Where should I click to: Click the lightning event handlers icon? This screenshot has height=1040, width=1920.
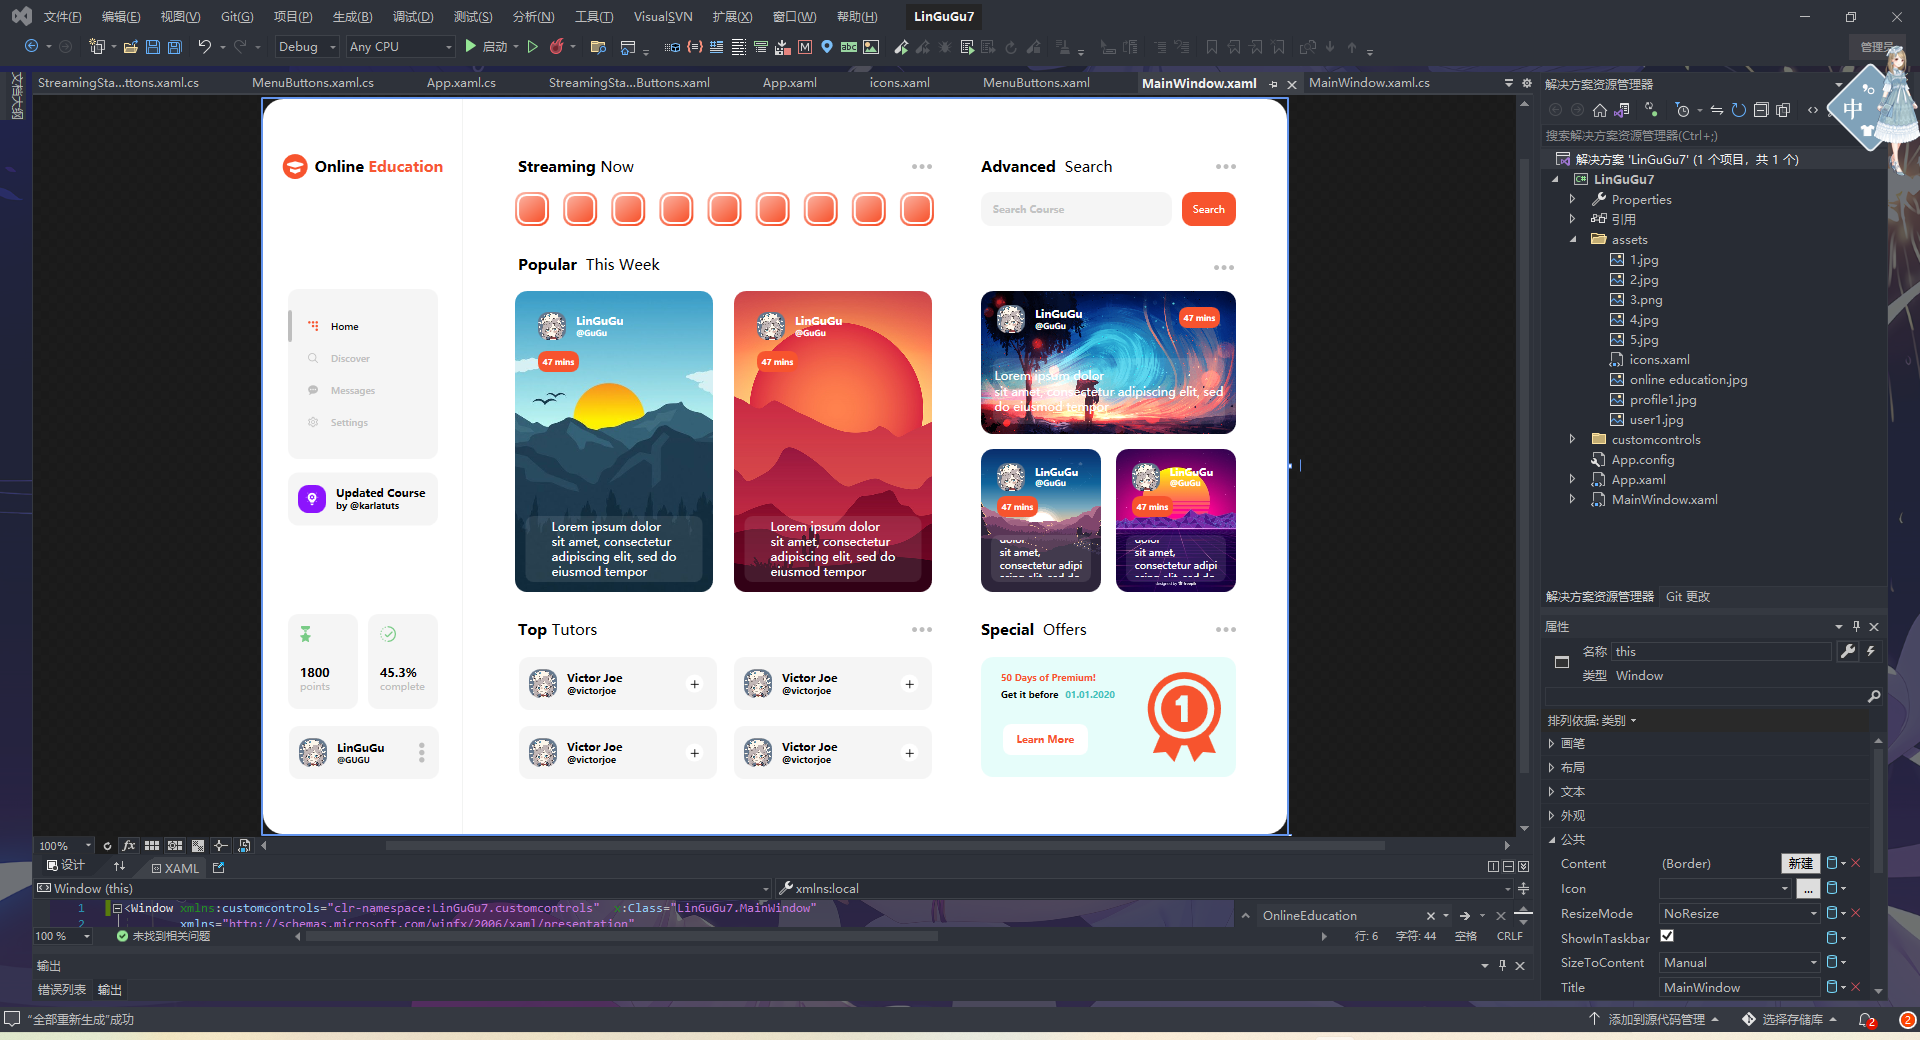(1870, 651)
